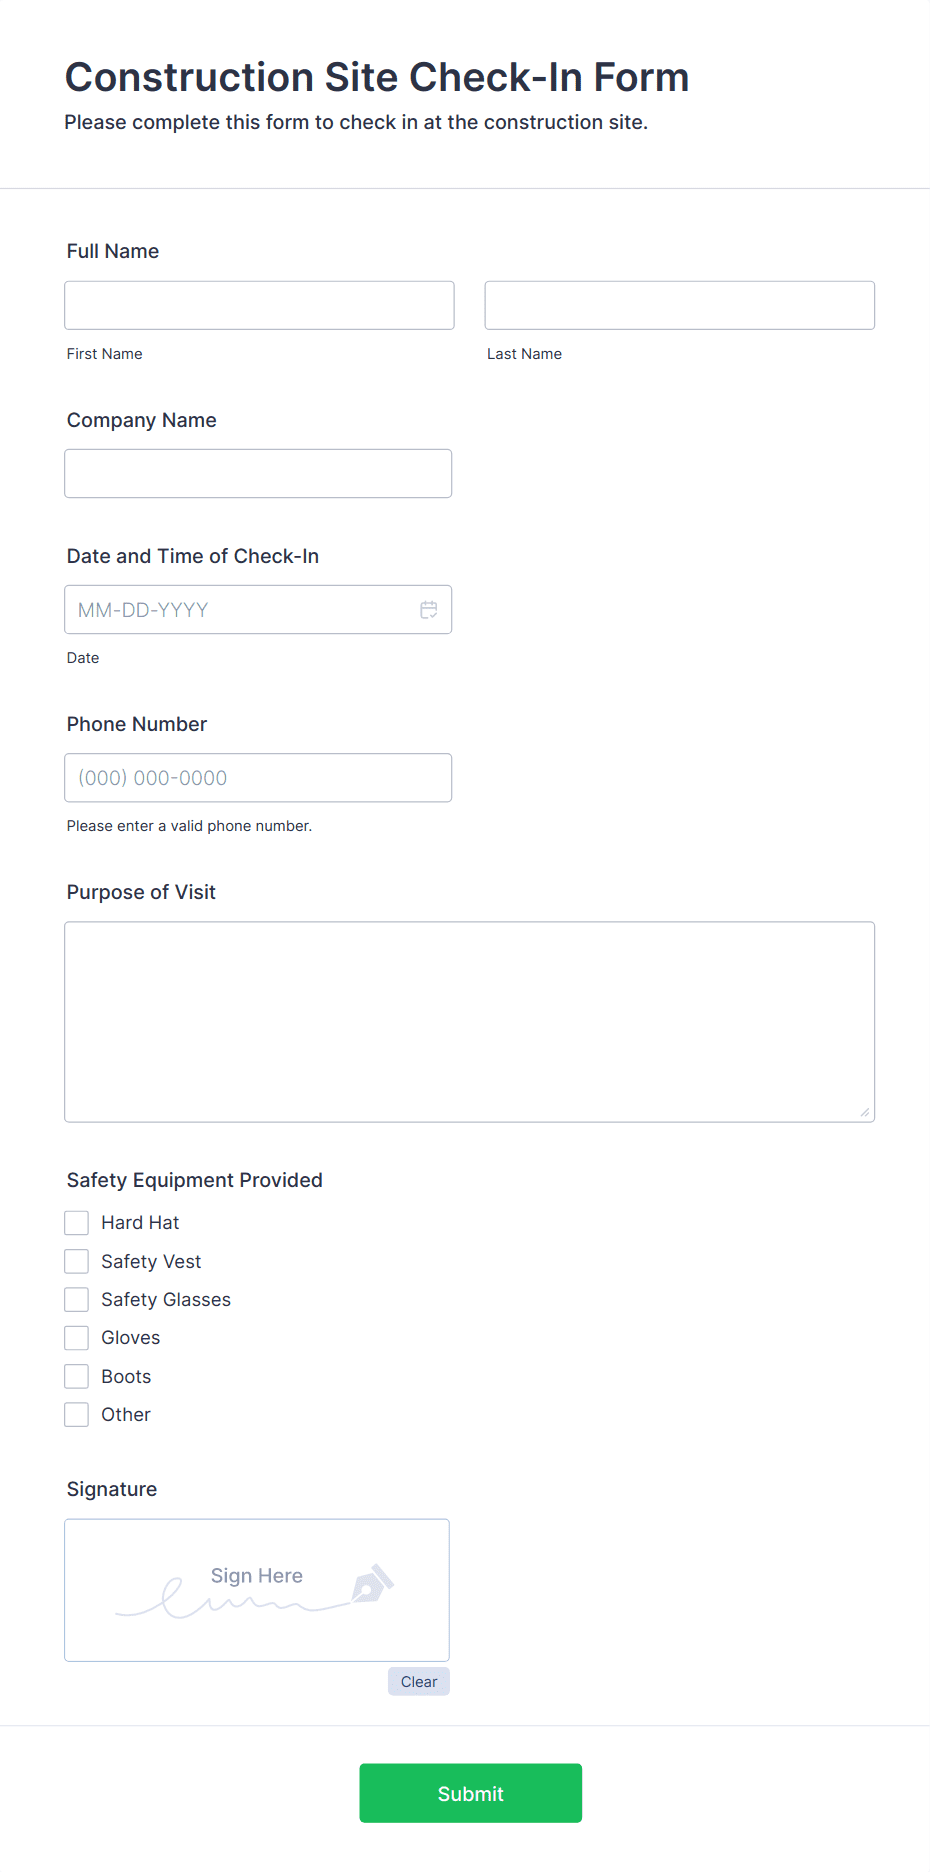Image resolution: width=930 pixels, height=1872 pixels.
Task: Click the Phone Number input
Action: [258, 778]
